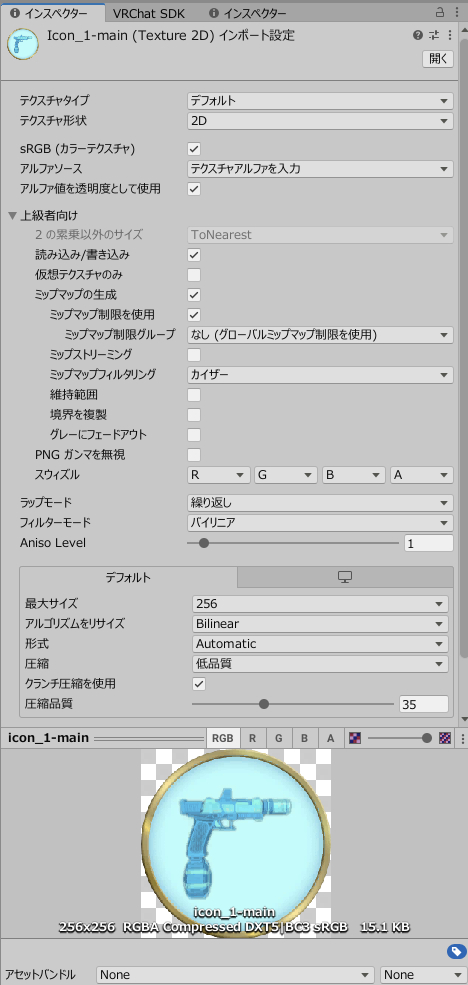Collapse the 上級者向け section
The image size is (468, 985).
pos(13,215)
